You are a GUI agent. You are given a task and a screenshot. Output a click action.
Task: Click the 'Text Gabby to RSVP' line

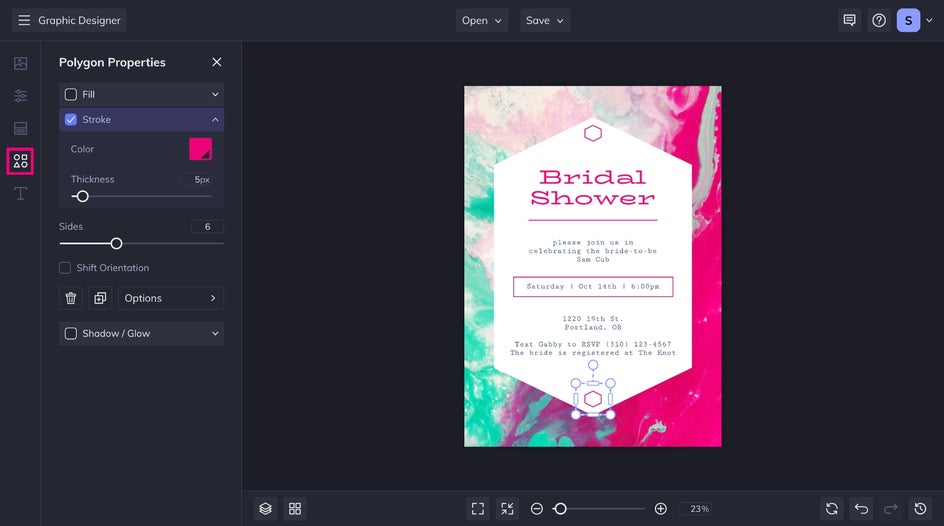[593, 344]
